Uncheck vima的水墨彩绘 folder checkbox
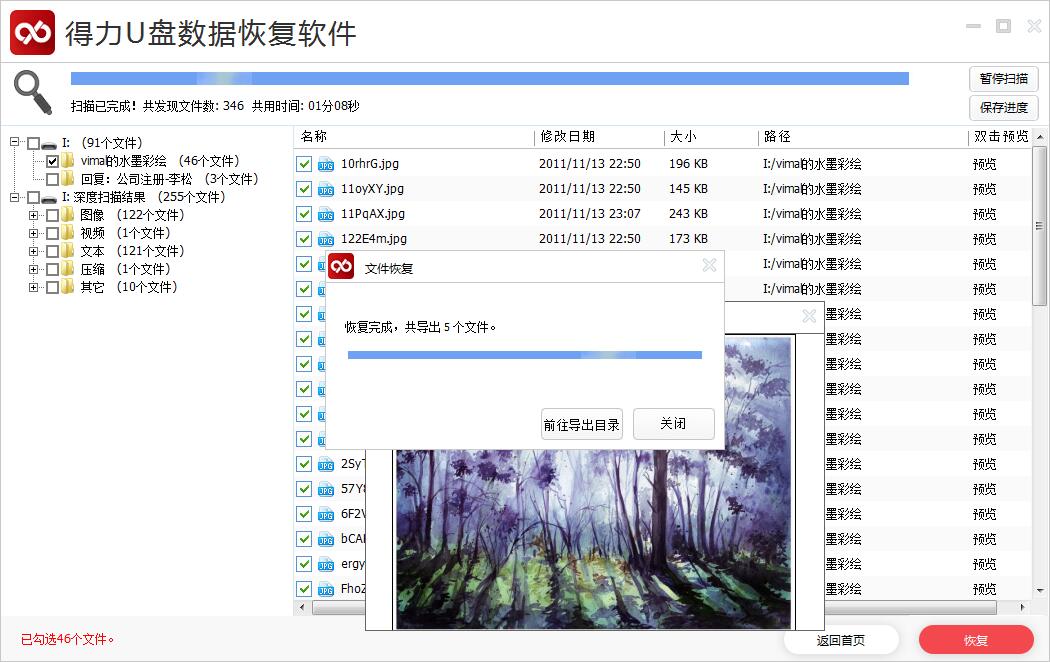 click(x=52, y=161)
